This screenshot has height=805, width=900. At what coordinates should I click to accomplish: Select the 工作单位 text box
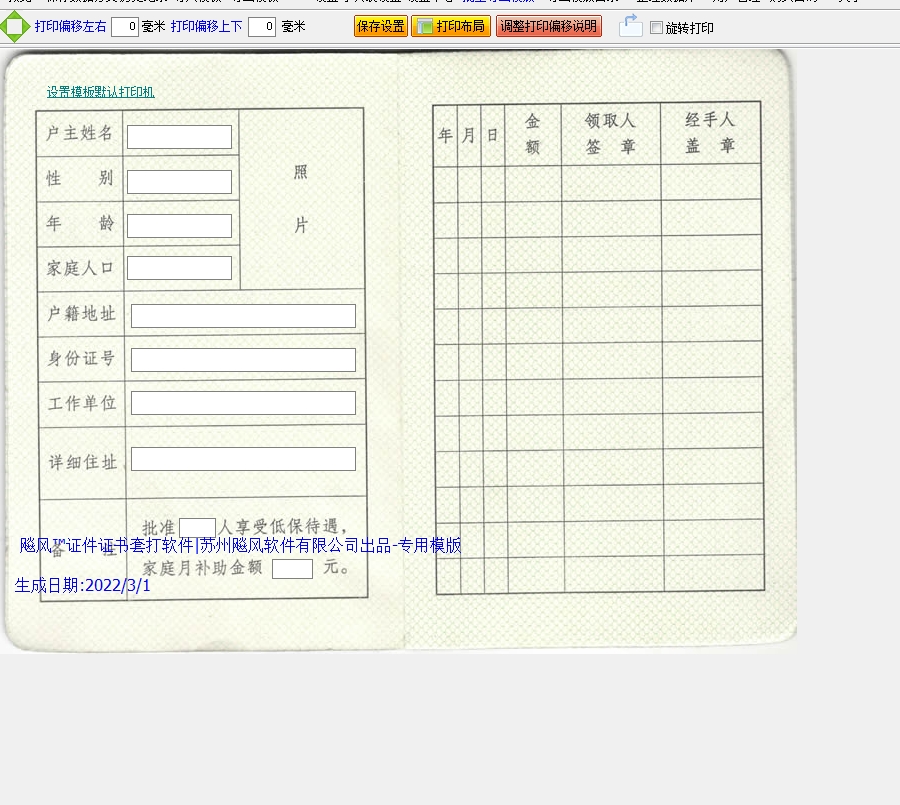pyautogui.click(x=243, y=403)
